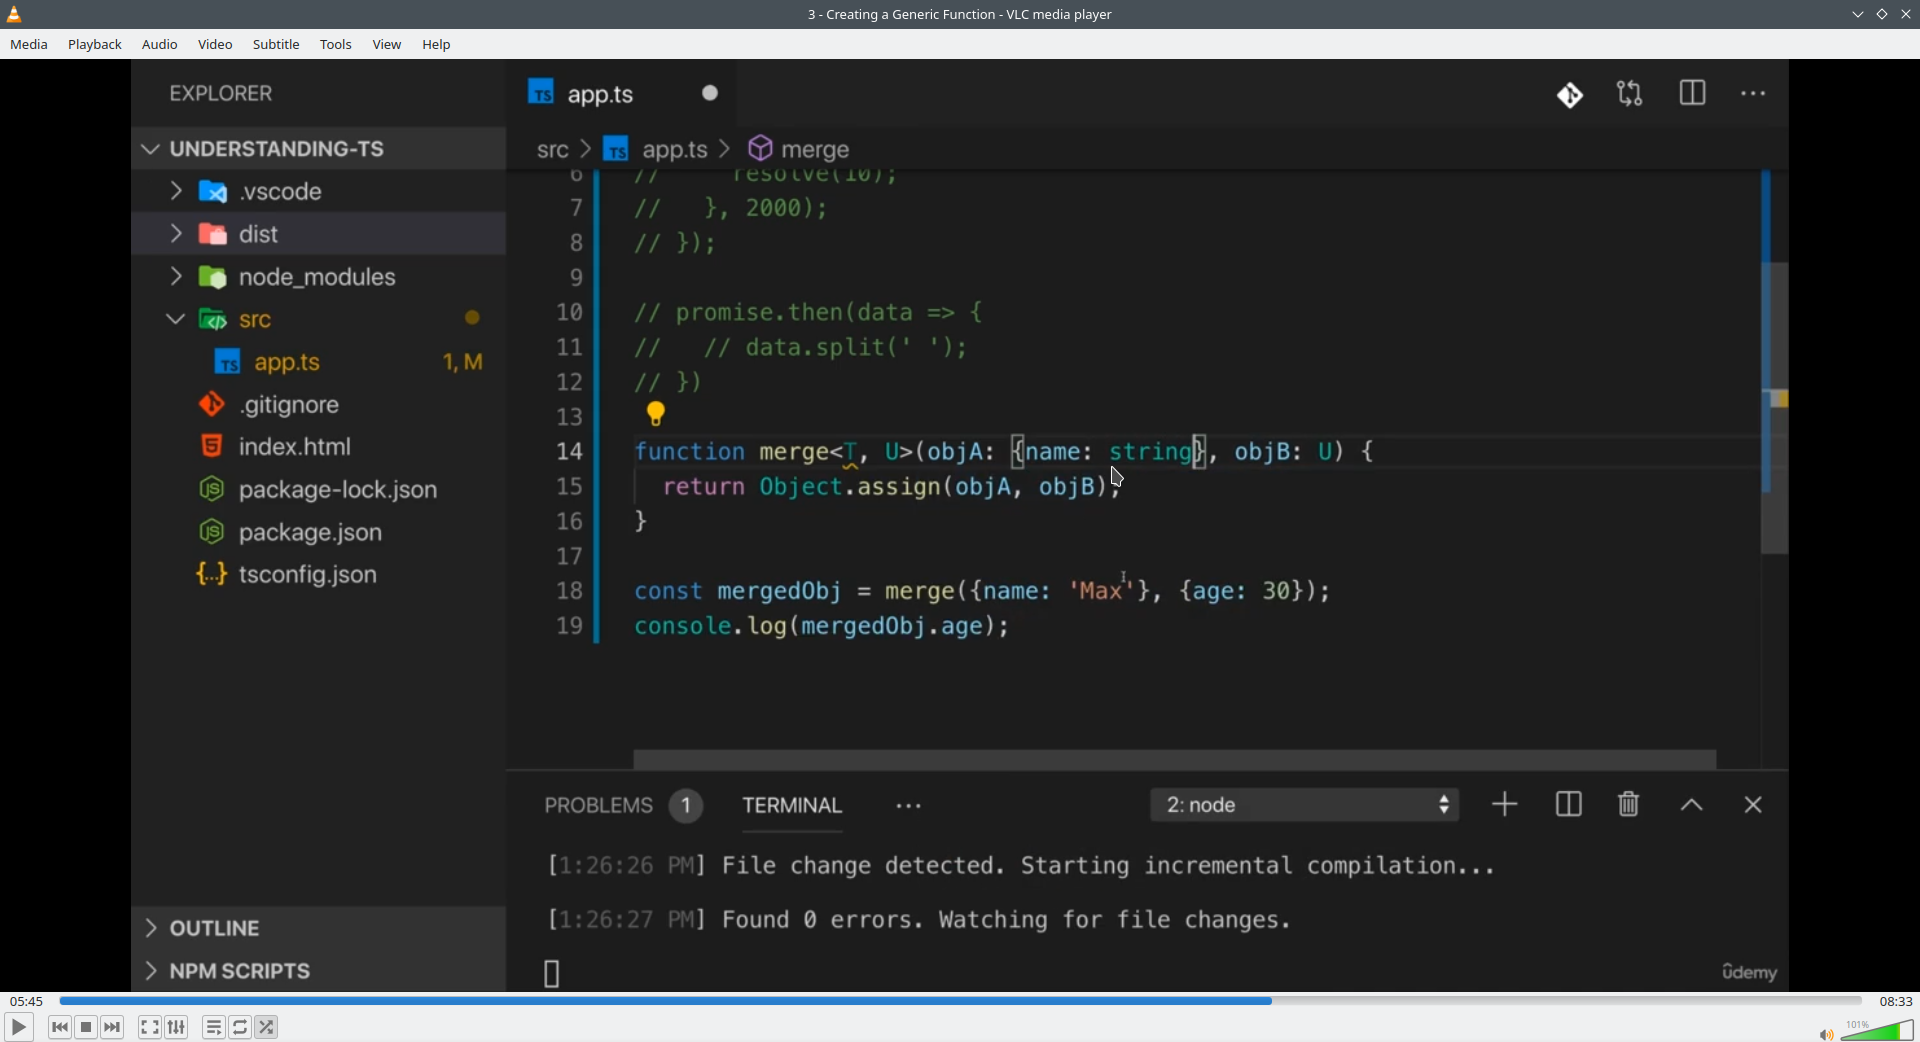Open index.html in explorer
This screenshot has height=1042, width=1920.
pos(319,447)
